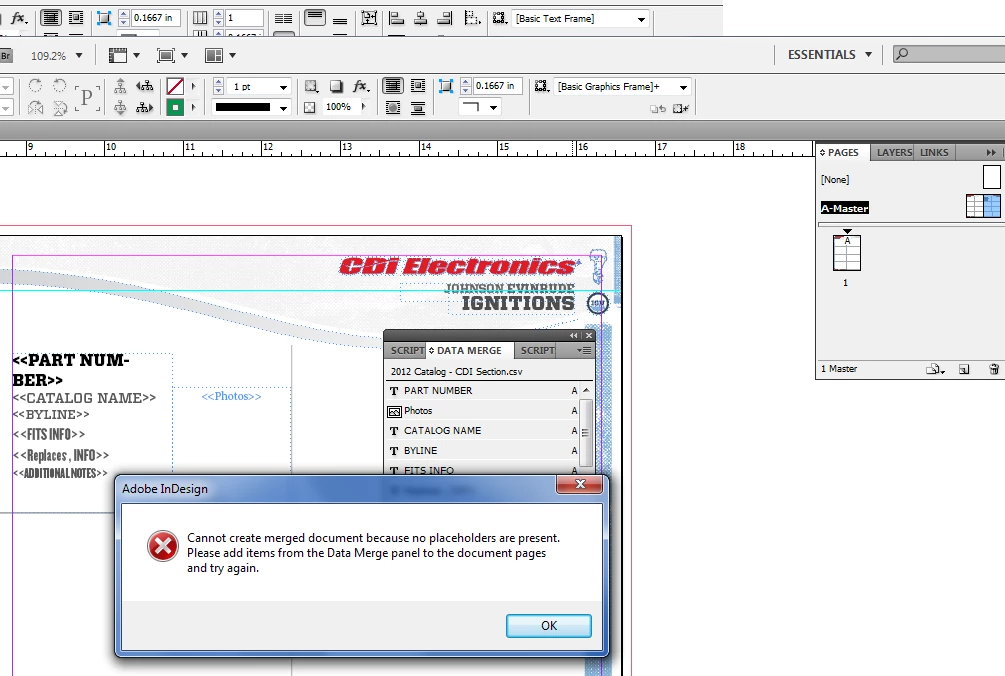Toggle Align Top vertical justification in top bar
Screen dimensions: 1005x676
(x=315, y=18)
